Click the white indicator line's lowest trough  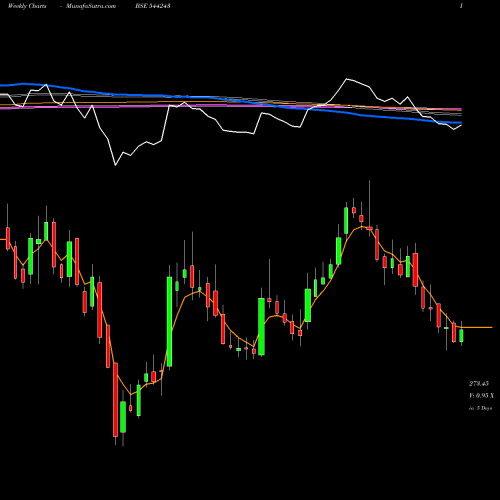(x=115, y=165)
